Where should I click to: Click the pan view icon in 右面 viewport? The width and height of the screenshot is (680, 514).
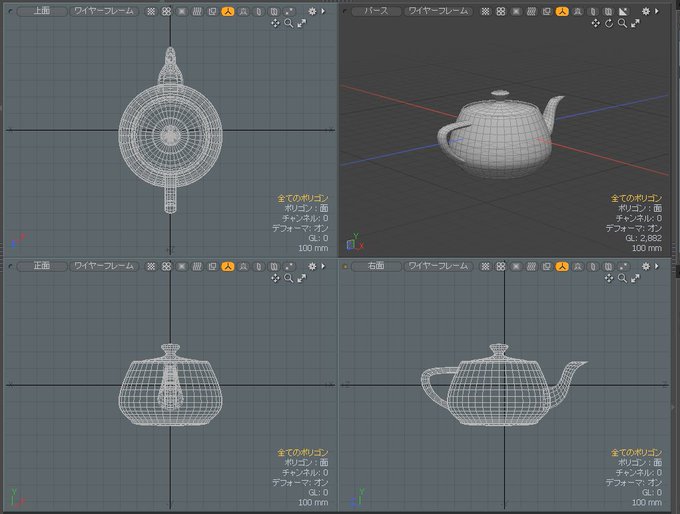point(609,278)
